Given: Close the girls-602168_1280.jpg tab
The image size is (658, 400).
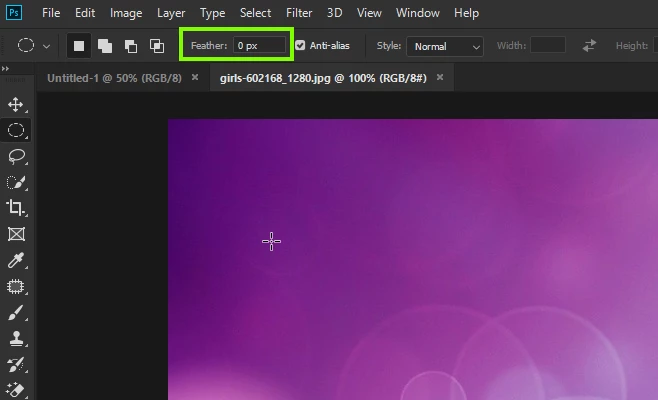Looking at the screenshot, I should point(440,77).
